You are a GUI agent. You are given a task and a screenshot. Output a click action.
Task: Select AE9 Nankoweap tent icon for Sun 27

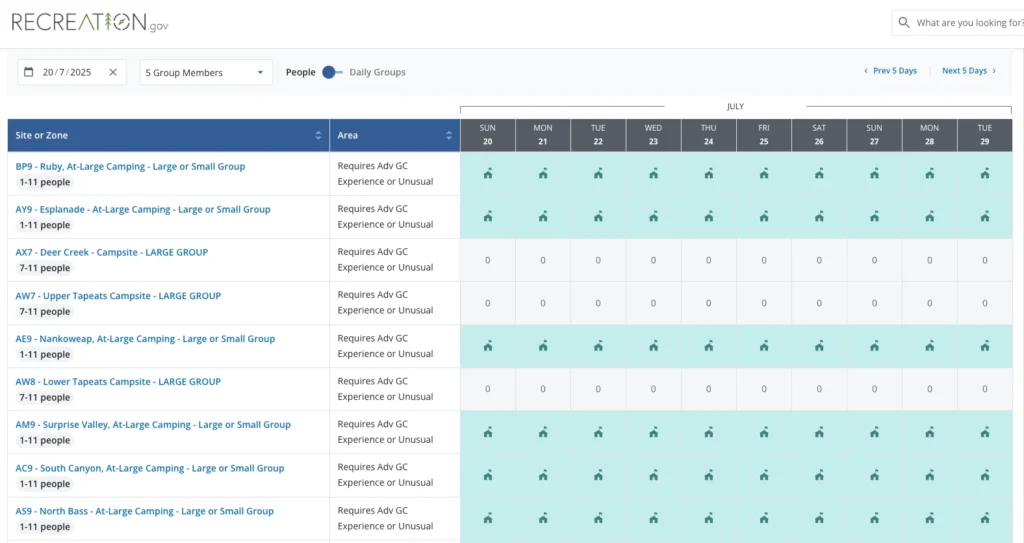click(x=874, y=346)
